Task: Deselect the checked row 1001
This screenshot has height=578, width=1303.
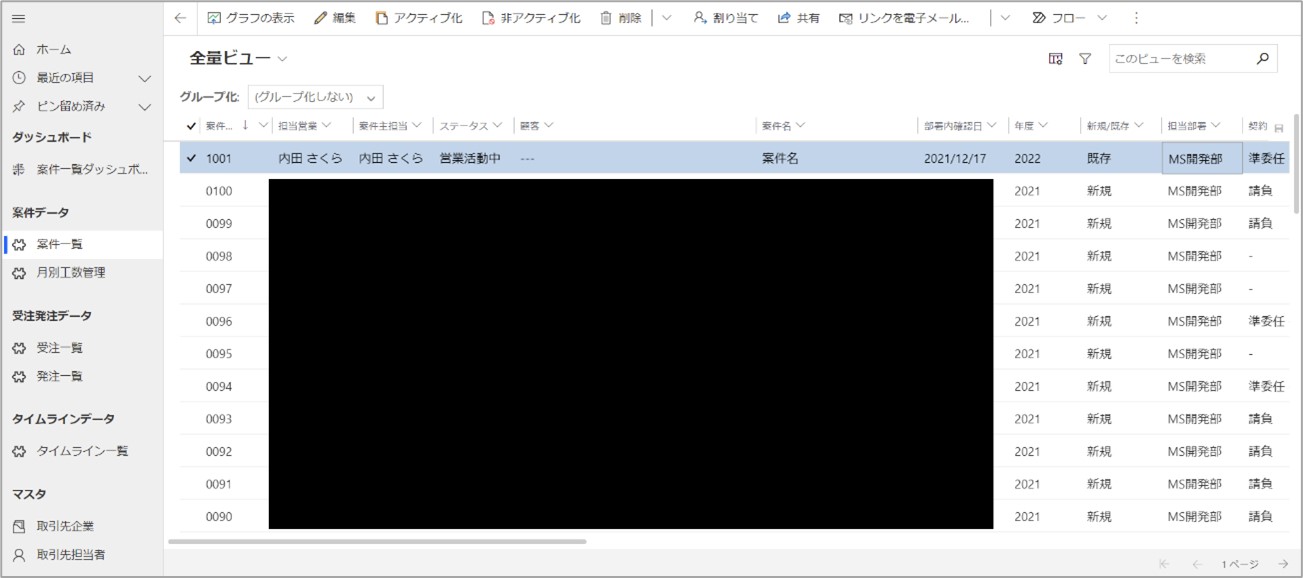Action: (x=192, y=158)
